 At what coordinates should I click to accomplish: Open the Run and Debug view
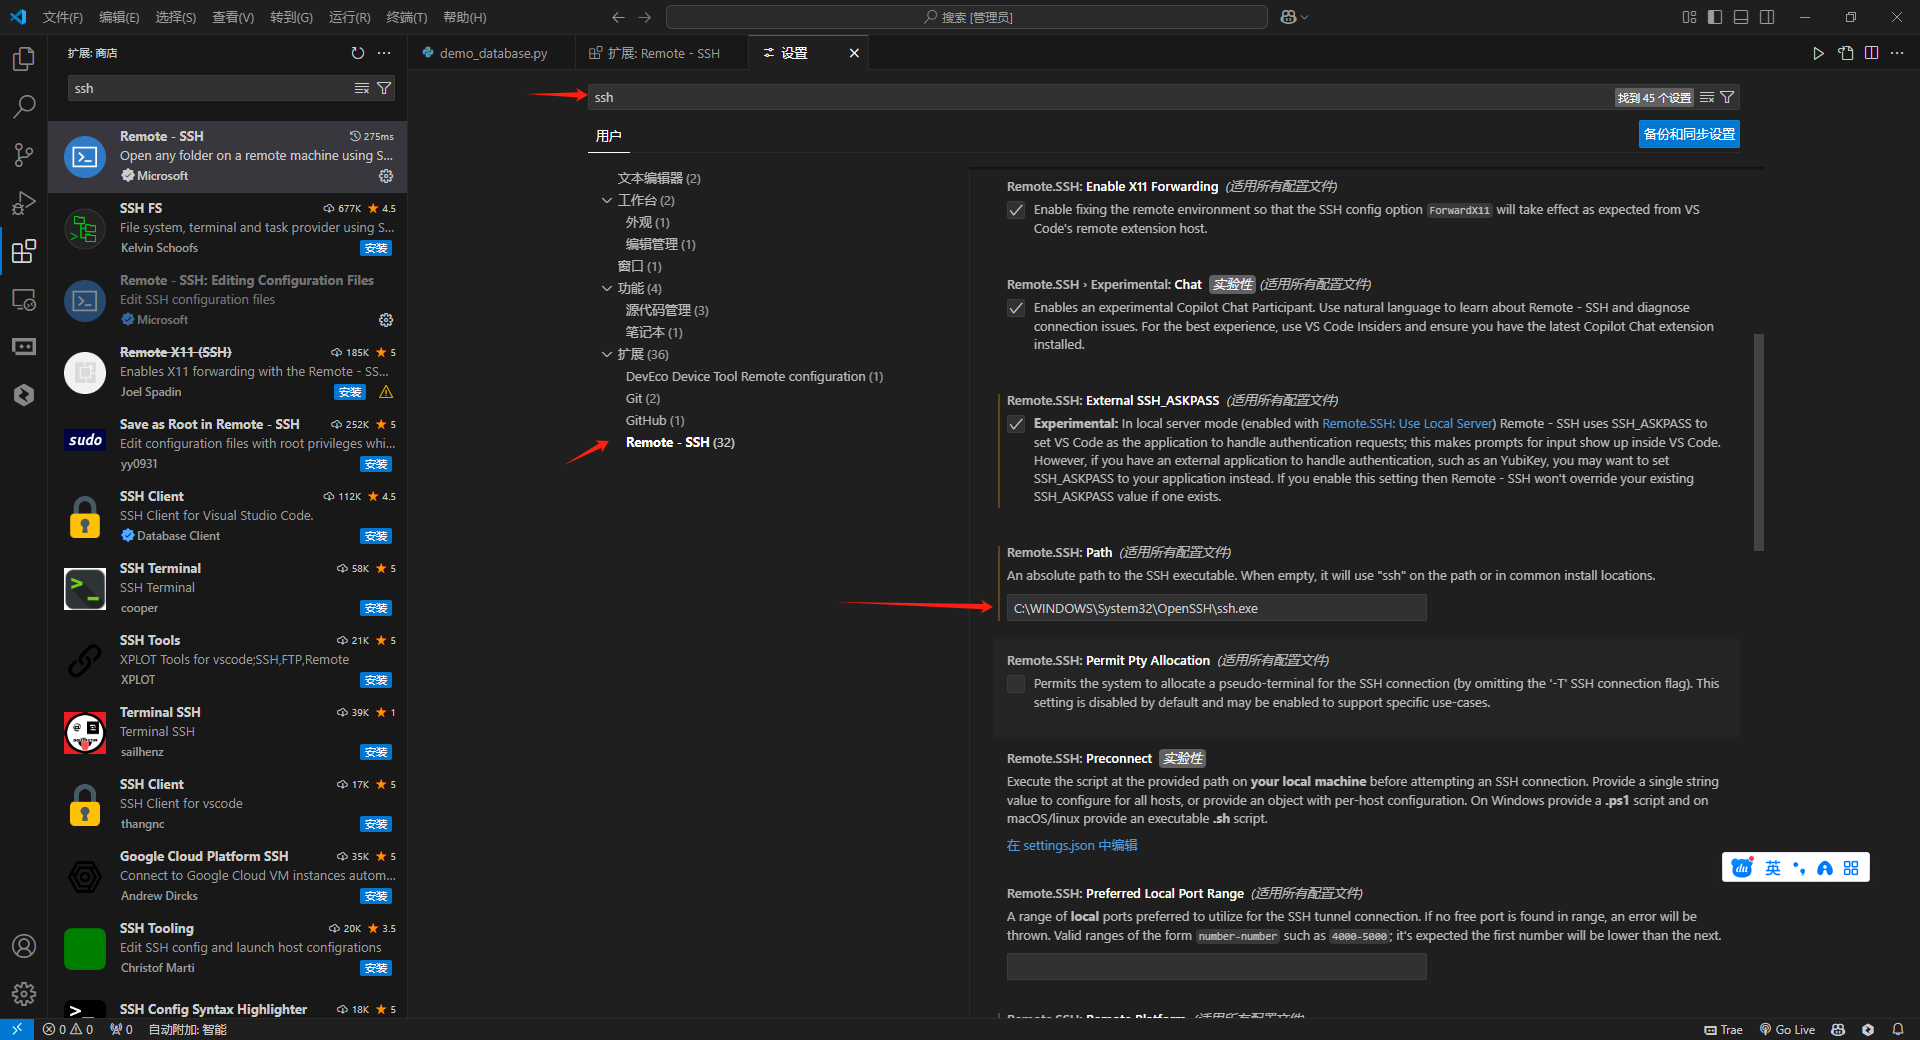click(x=23, y=203)
